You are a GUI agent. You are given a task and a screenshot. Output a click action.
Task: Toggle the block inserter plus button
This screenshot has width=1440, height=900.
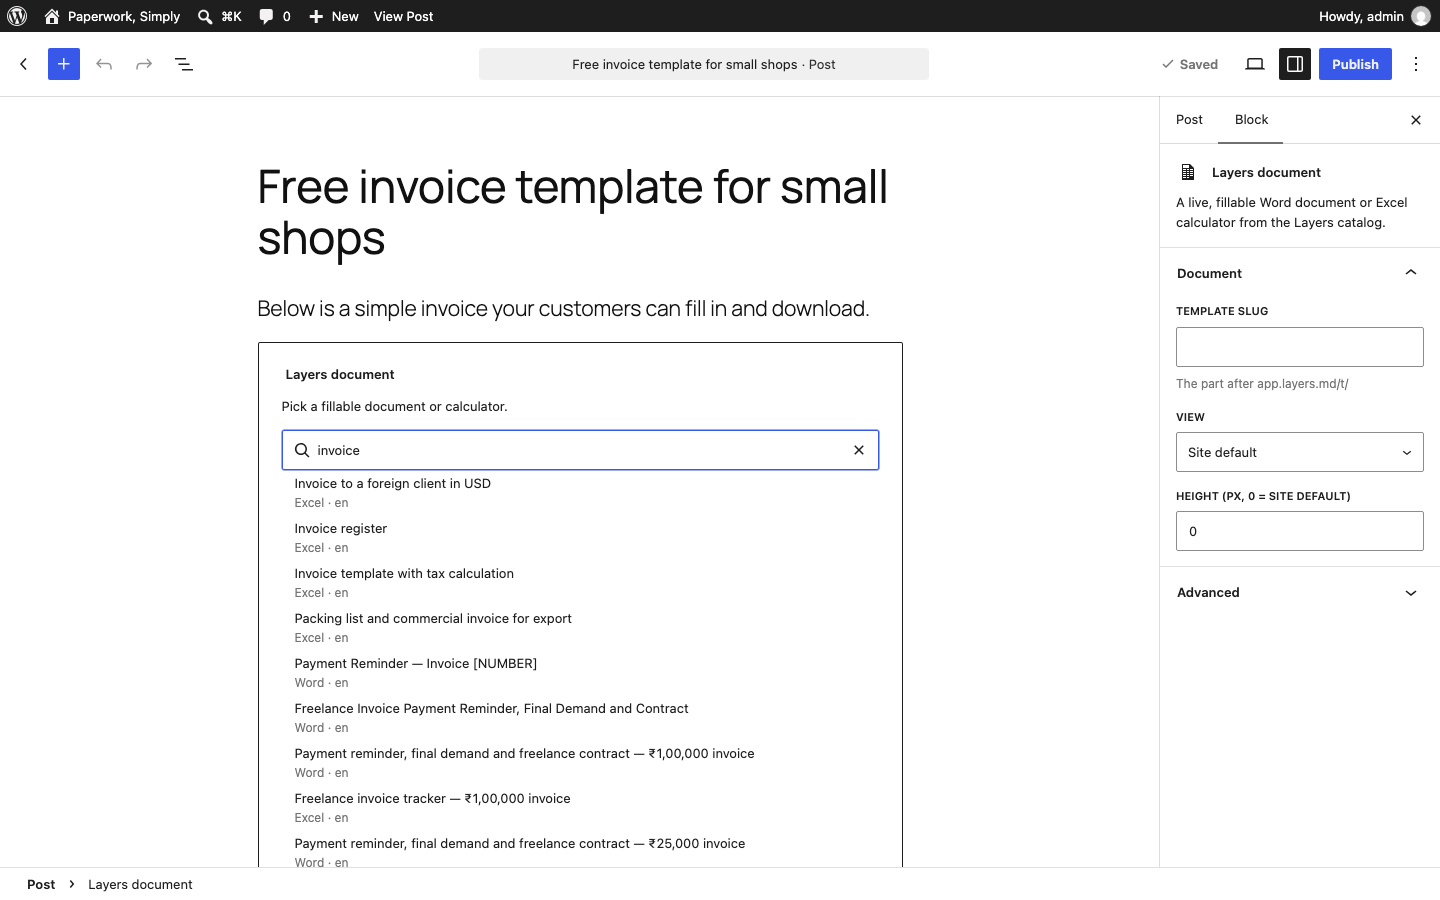[x=64, y=64]
